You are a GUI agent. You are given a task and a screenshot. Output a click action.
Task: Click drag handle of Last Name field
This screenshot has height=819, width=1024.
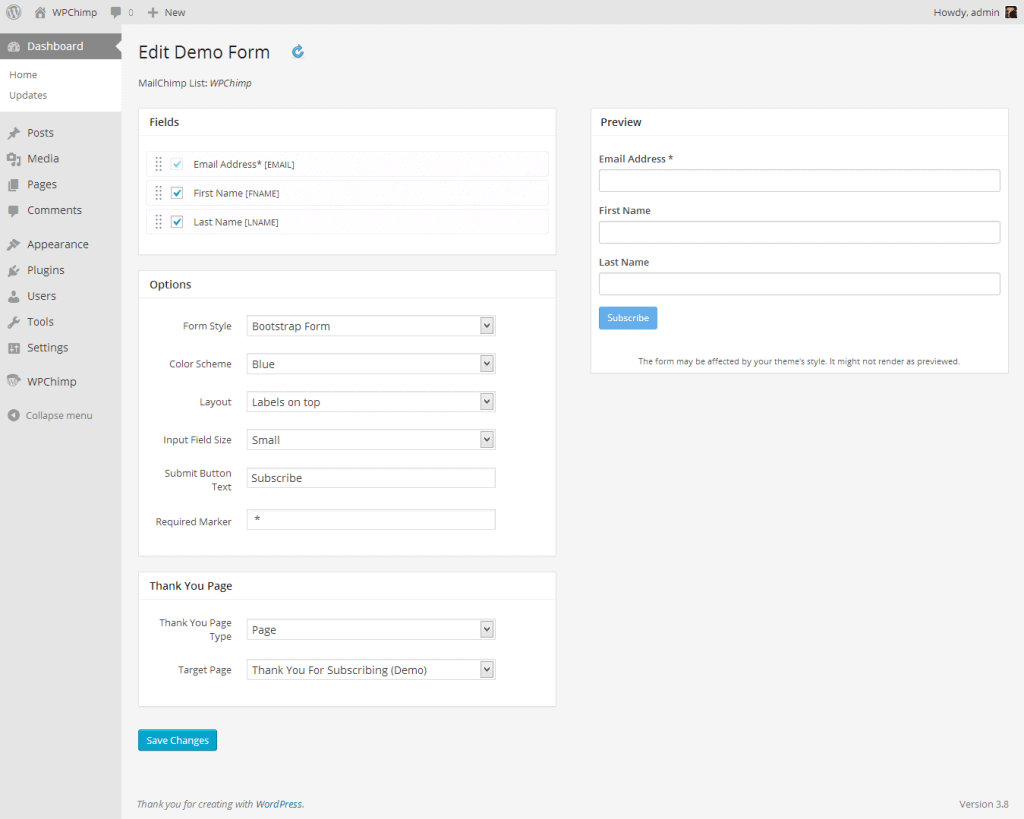[159, 221]
